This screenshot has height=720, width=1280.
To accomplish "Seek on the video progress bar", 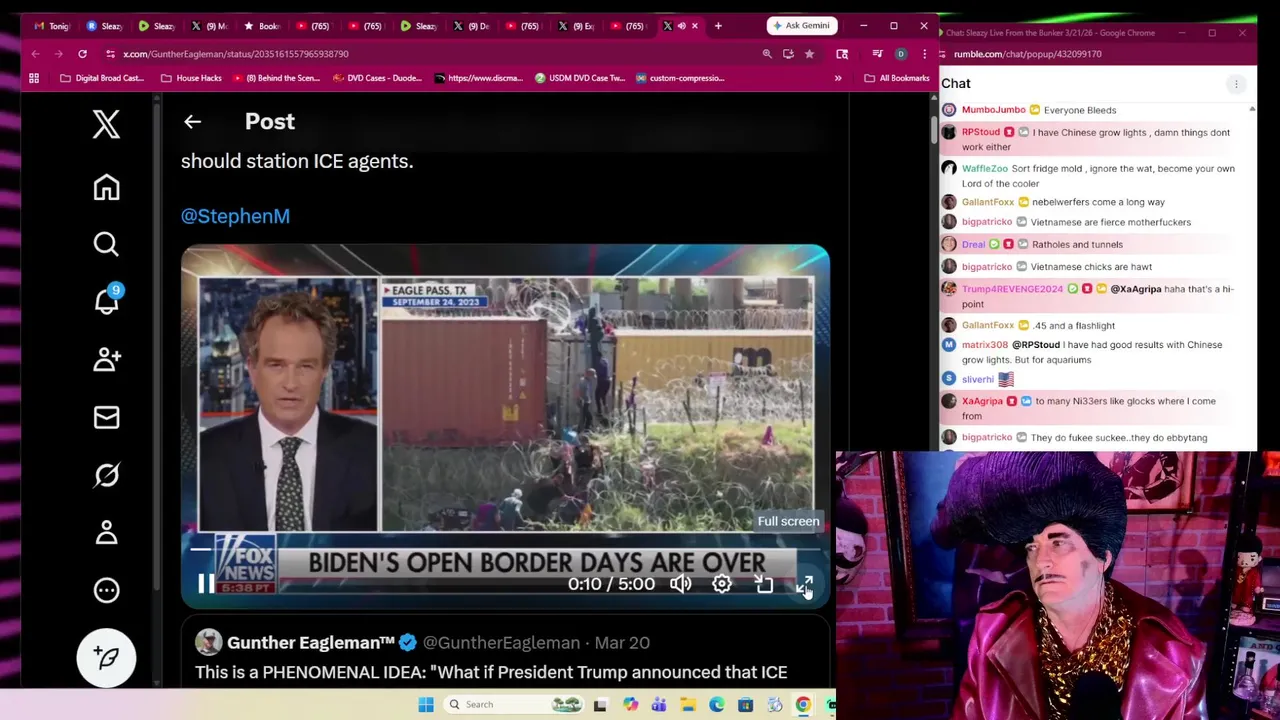I will point(505,548).
